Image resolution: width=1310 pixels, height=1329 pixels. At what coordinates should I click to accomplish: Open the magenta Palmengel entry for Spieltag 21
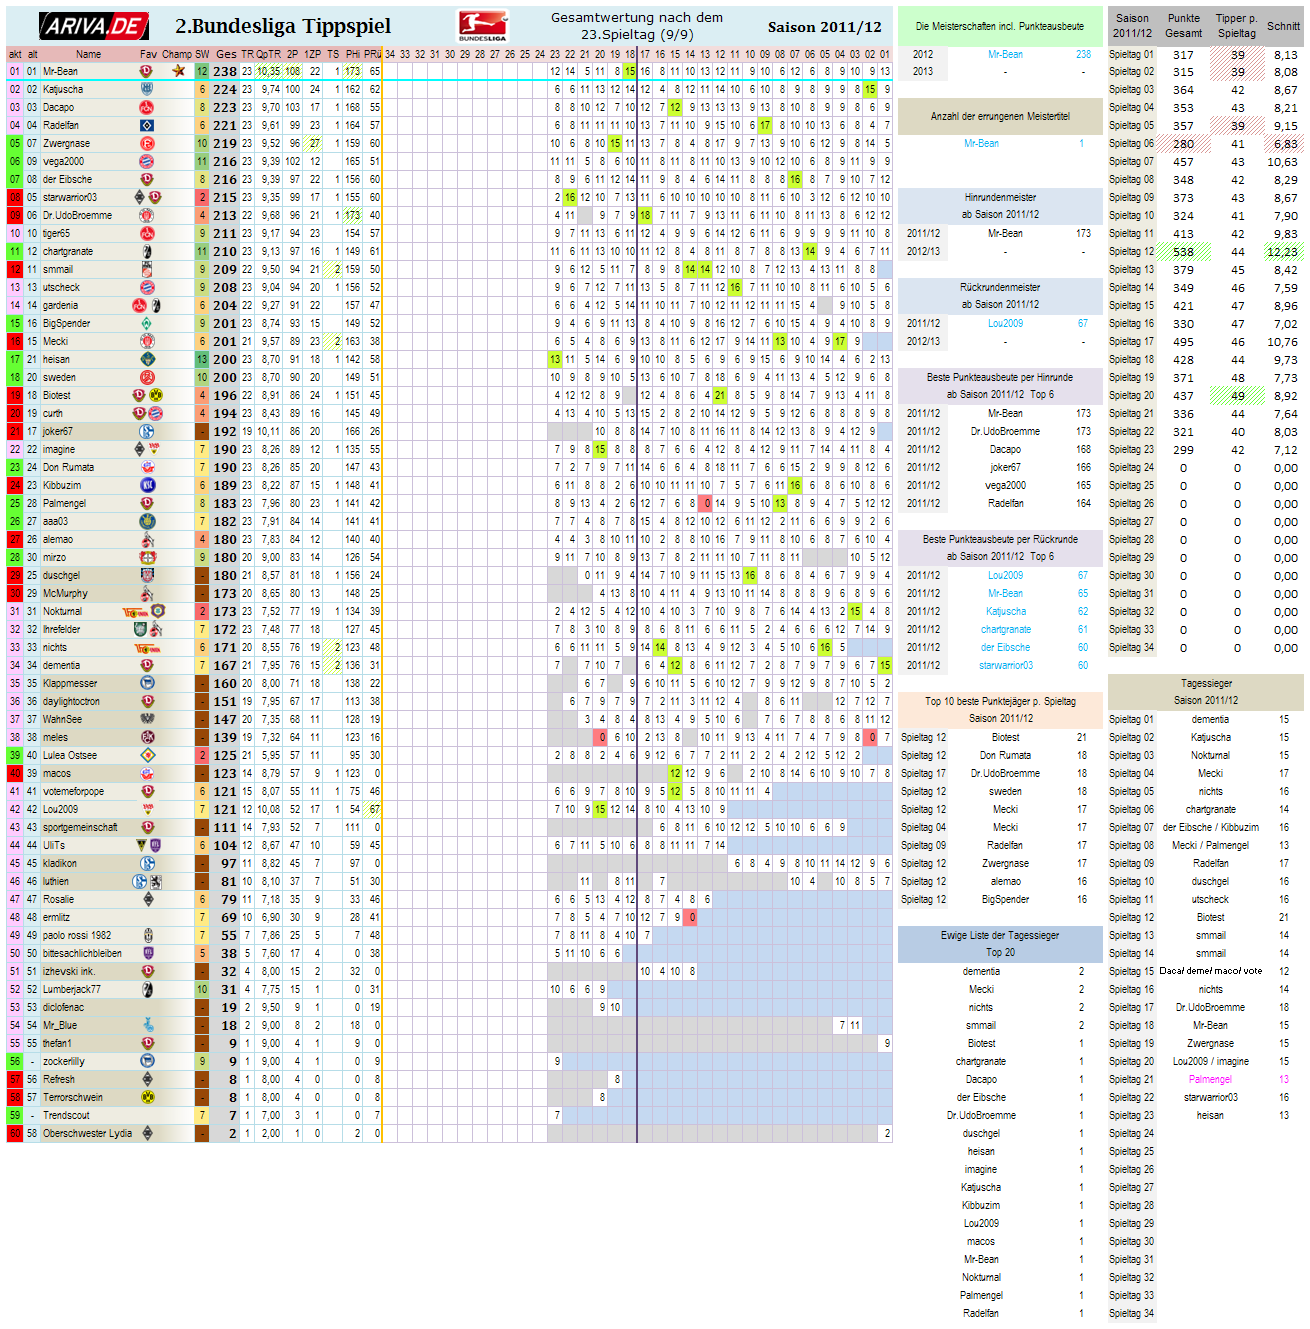click(x=1210, y=1079)
